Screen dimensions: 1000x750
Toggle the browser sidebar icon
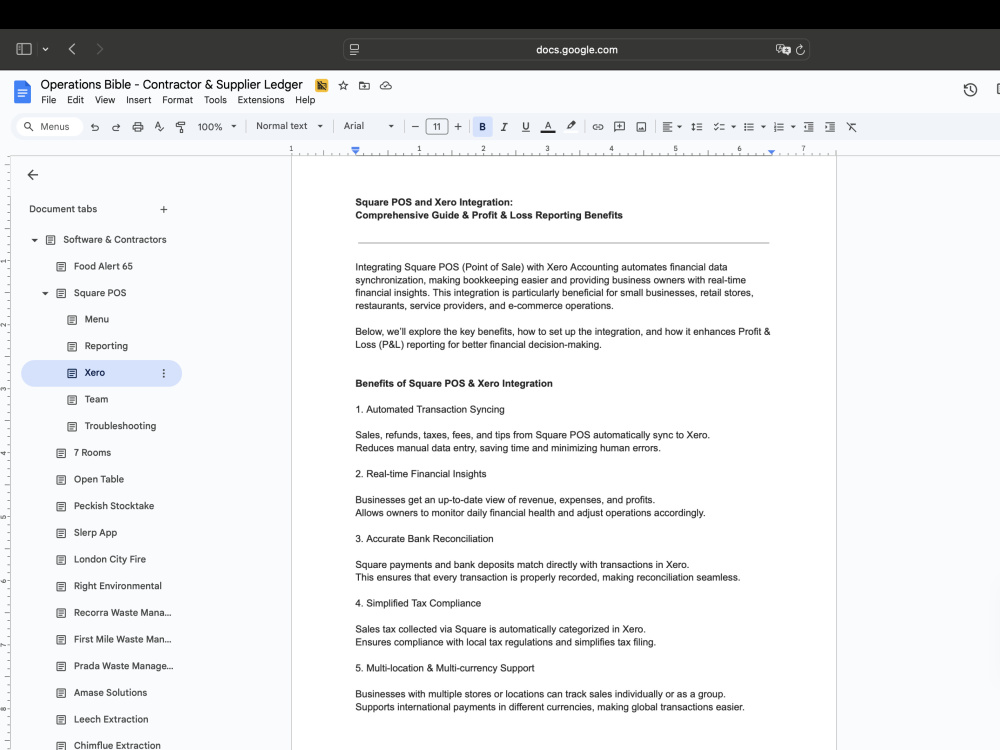point(24,49)
